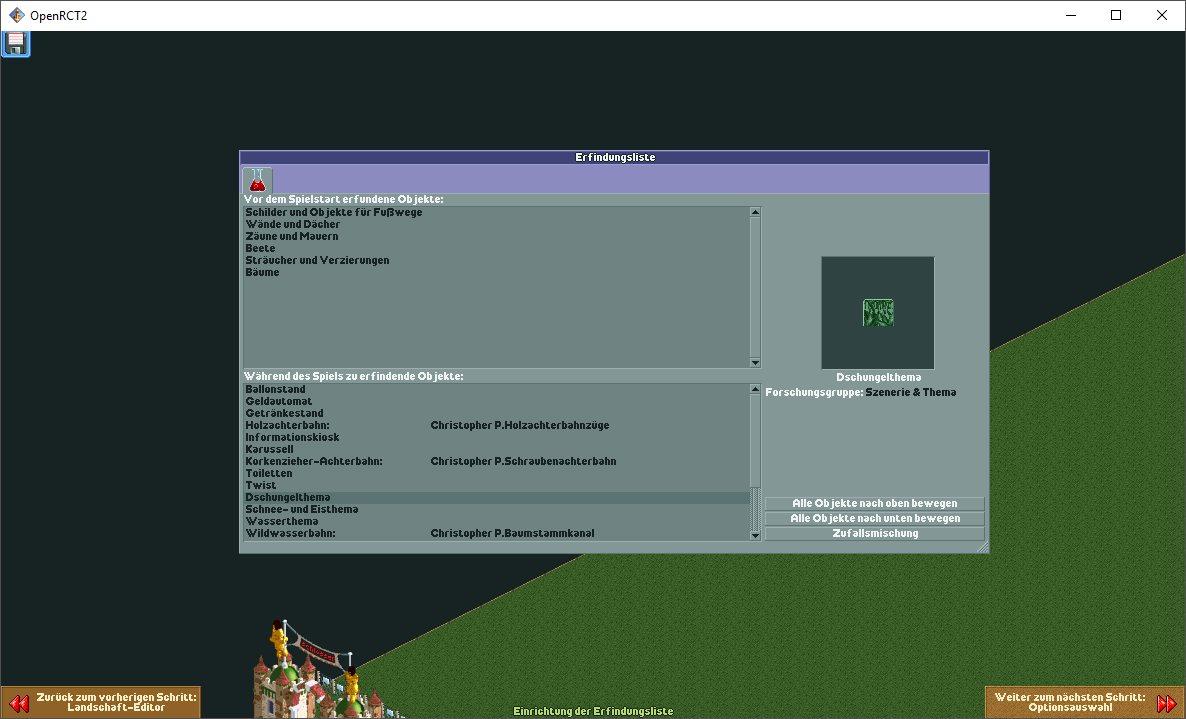Click the floppy disk save icon
Image resolution: width=1186 pixels, height=719 pixels.
click(x=15, y=44)
